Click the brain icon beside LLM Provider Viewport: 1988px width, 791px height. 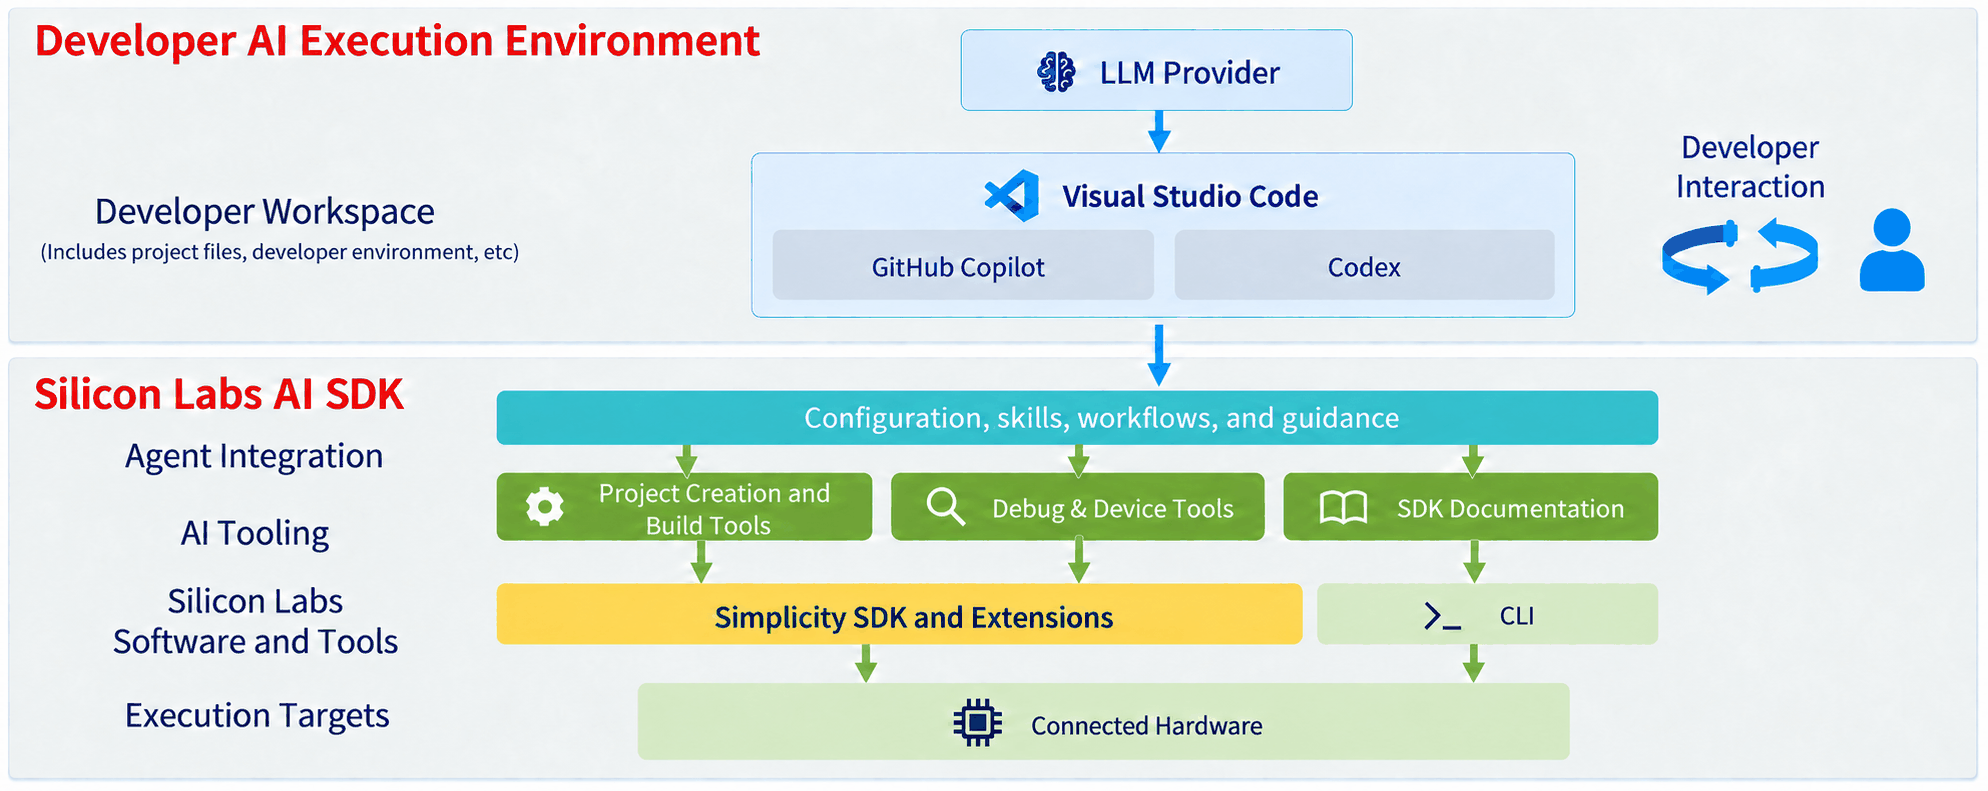tap(1056, 72)
